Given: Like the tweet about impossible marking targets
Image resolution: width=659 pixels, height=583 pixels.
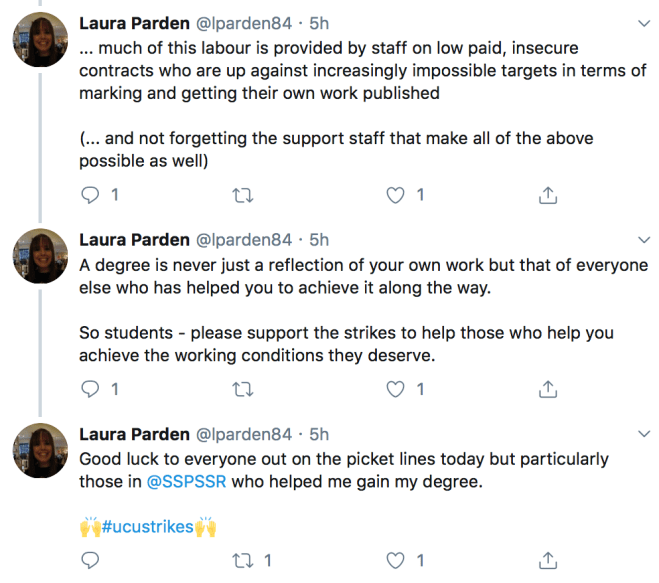Looking at the screenshot, I should (397, 196).
